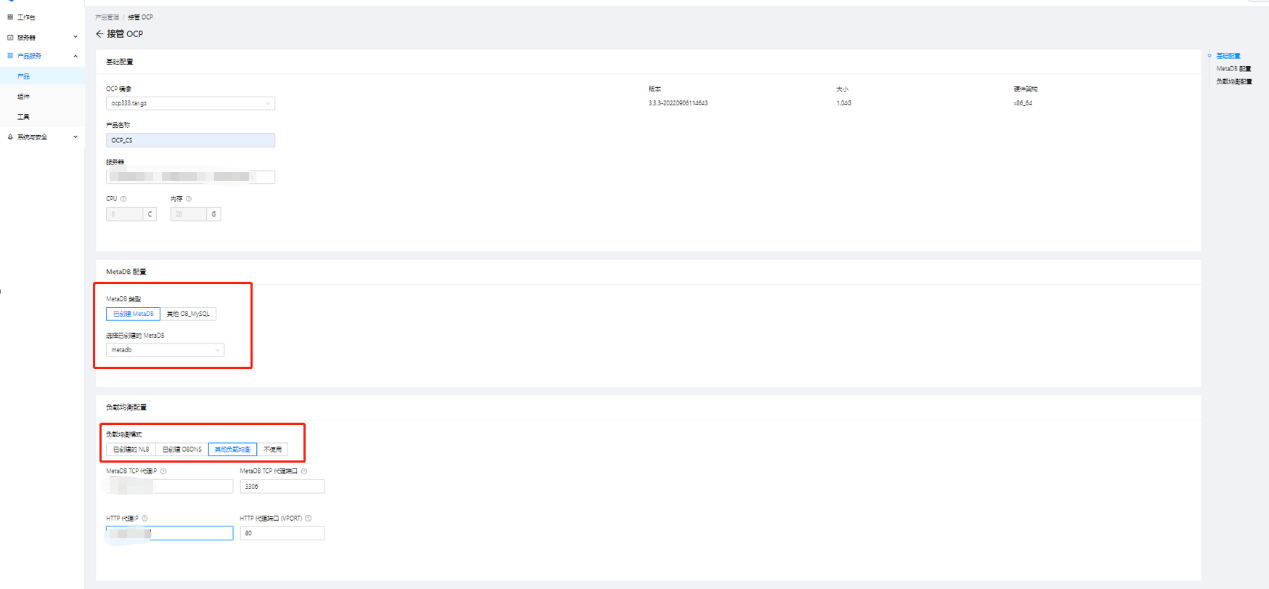Screen dimensions: 1269x589
Task: Click the size value 1.04G
Action: pos(844,102)
